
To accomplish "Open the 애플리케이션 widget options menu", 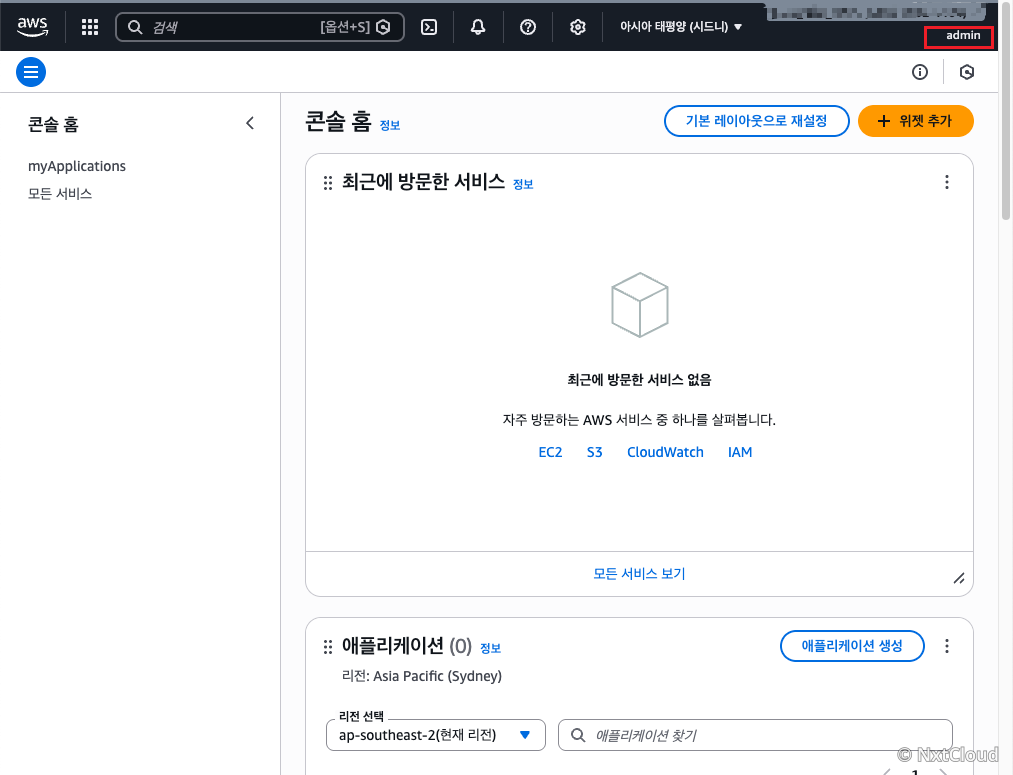I will point(947,646).
